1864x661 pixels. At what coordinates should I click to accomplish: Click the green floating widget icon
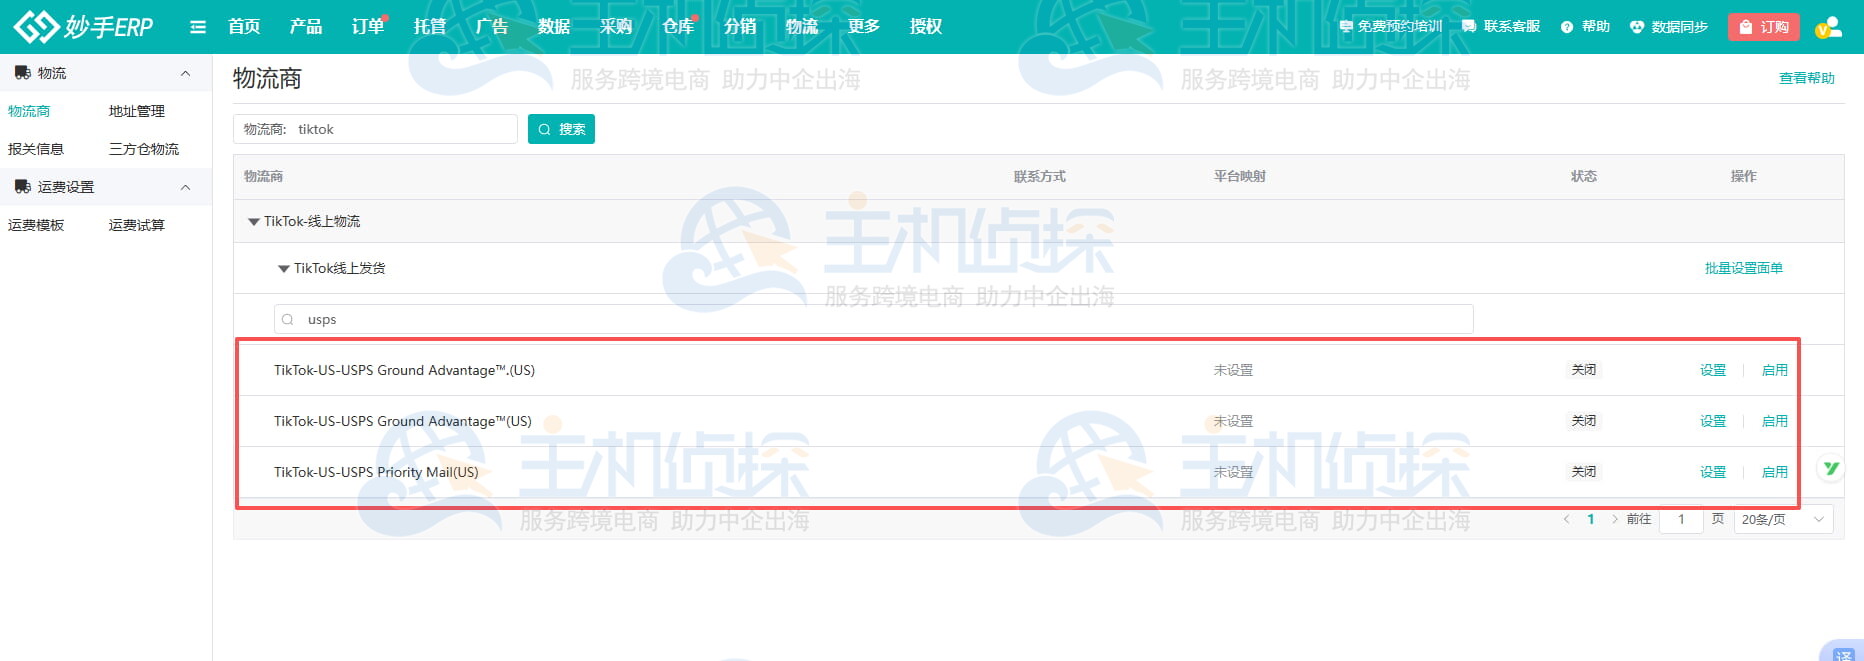pyautogui.click(x=1831, y=468)
